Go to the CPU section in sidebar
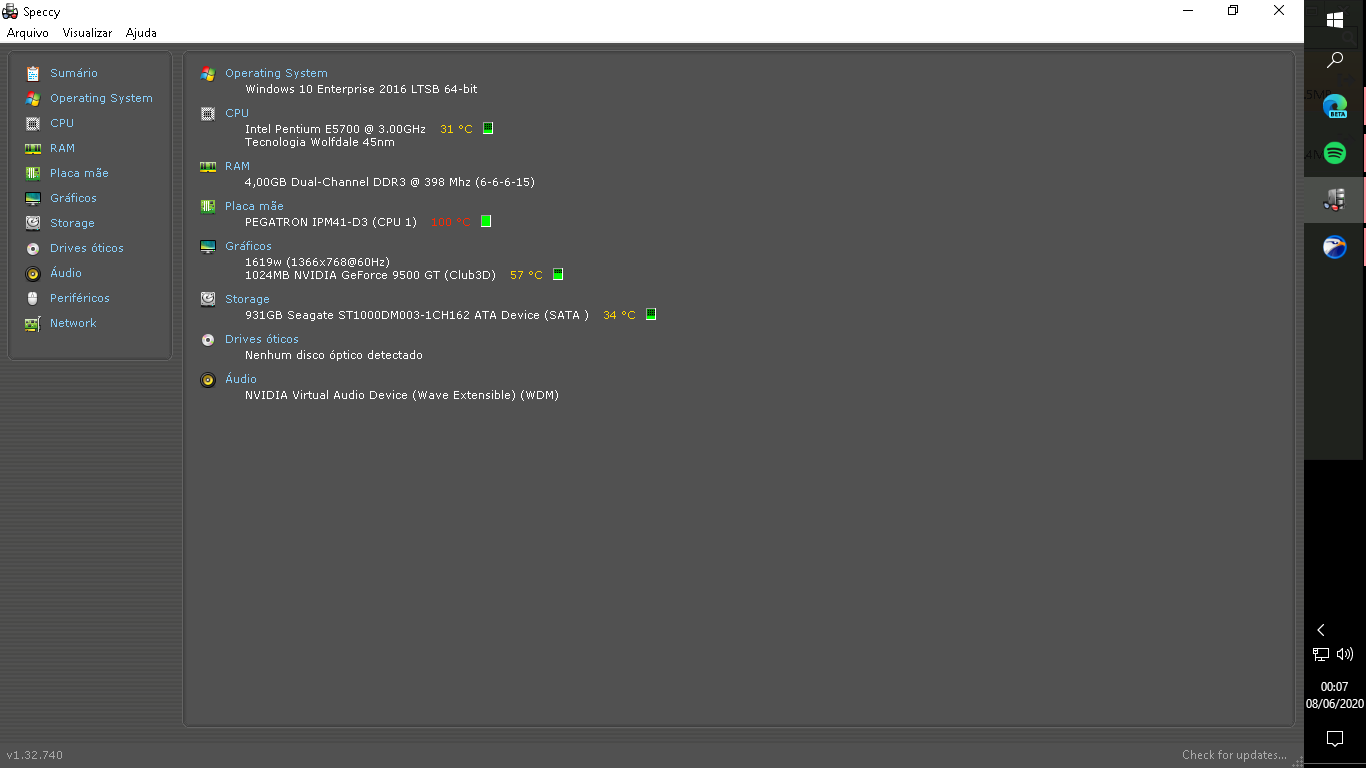1366x768 pixels. click(x=62, y=123)
